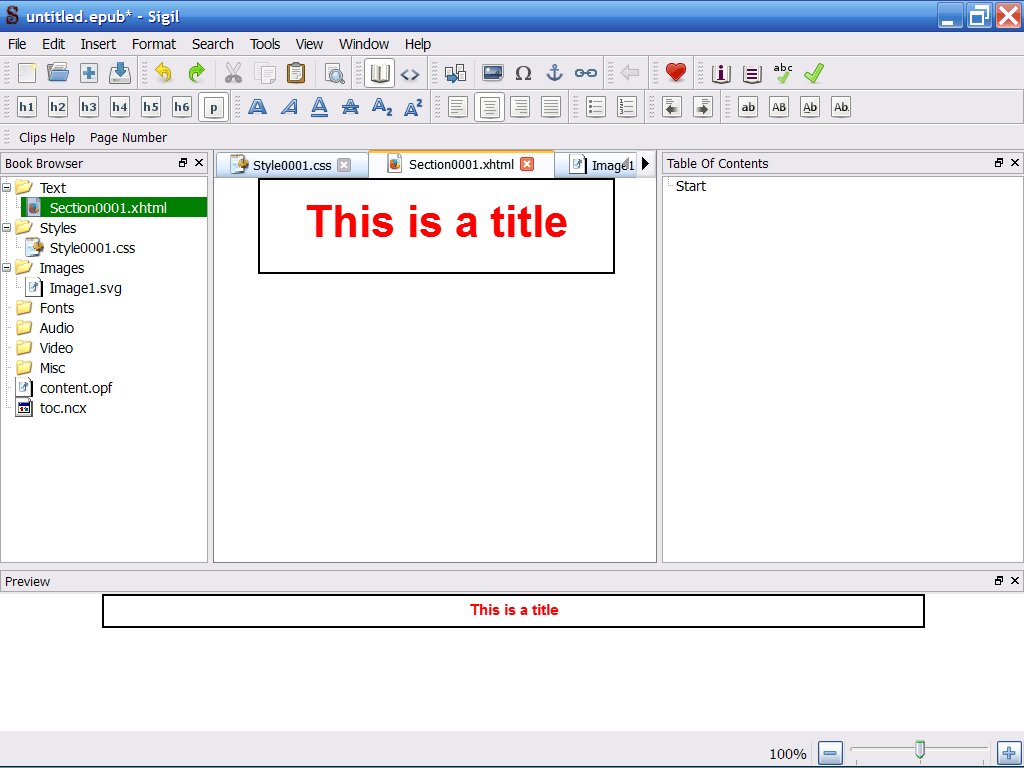Open Find and Replace magnifier icon
The width and height of the screenshot is (1024, 768).
334,73
